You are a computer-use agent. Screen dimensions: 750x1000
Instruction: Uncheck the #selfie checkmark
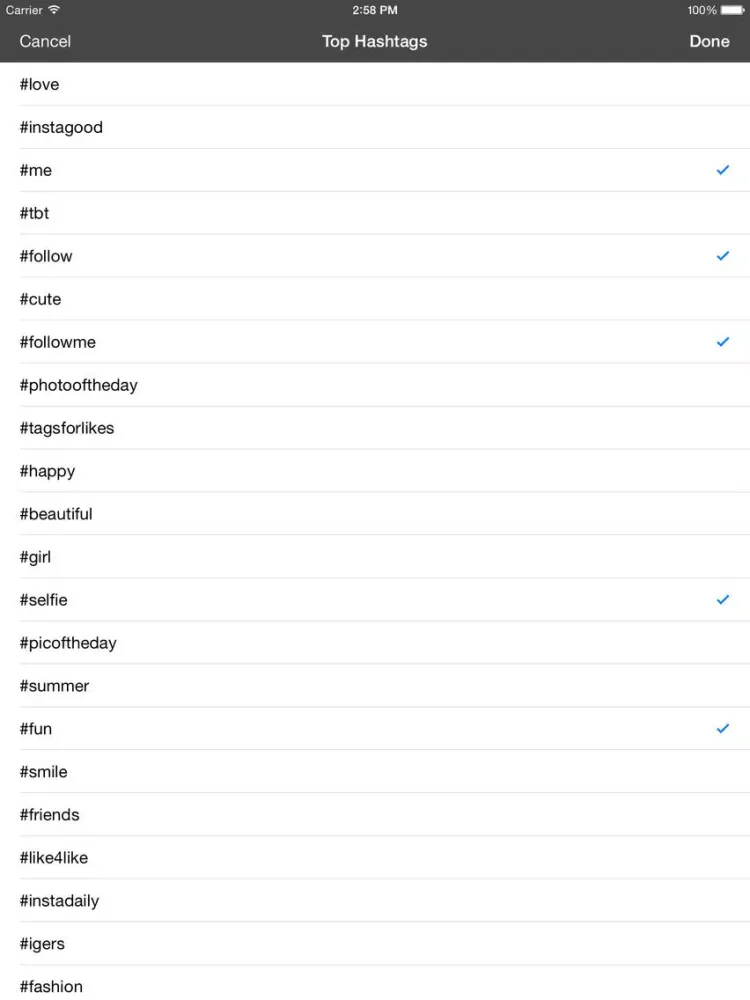point(723,600)
